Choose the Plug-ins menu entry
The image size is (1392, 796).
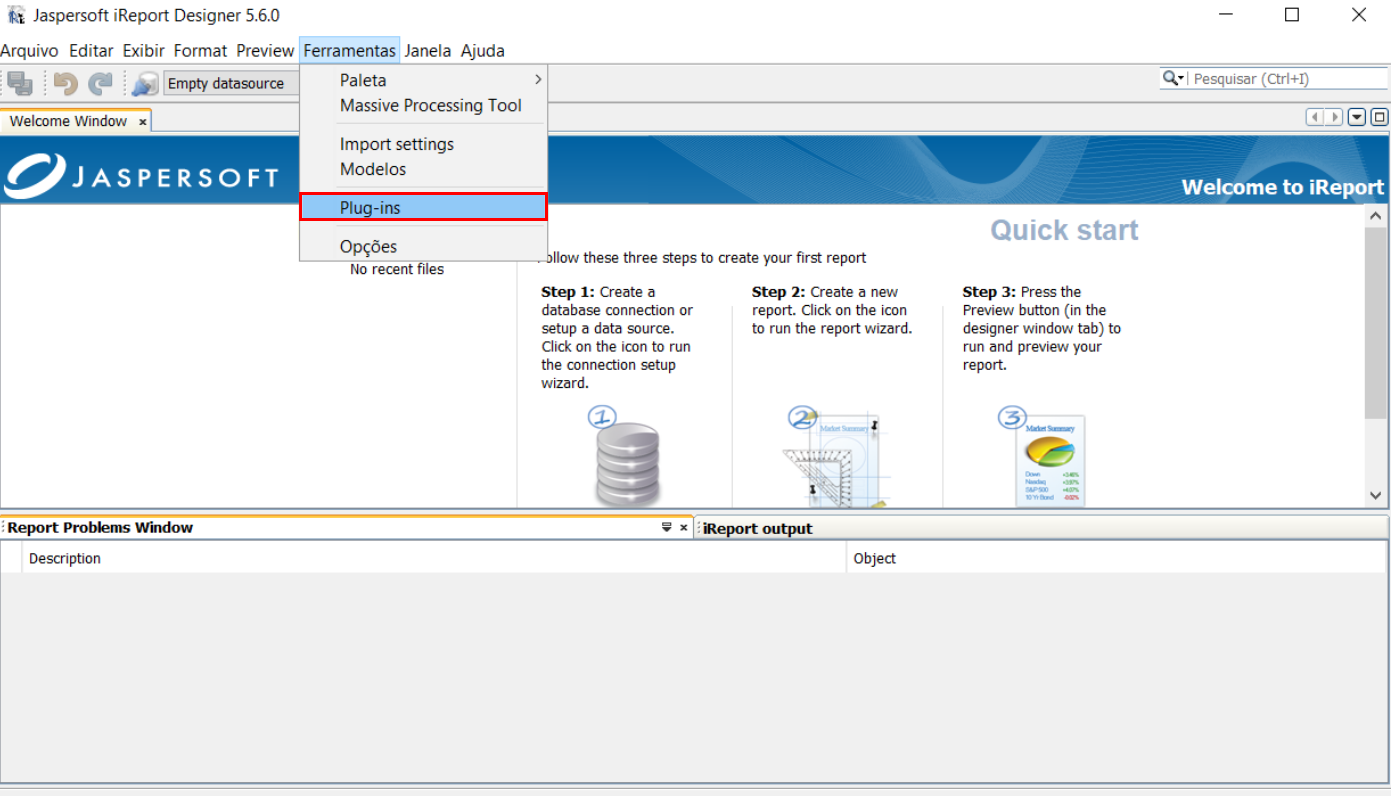click(424, 207)
